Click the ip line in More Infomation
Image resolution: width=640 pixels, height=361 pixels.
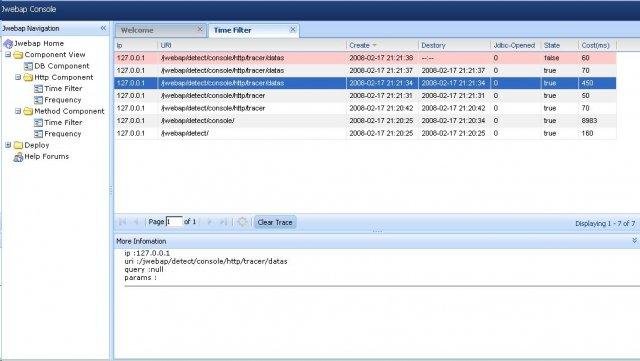147,253
